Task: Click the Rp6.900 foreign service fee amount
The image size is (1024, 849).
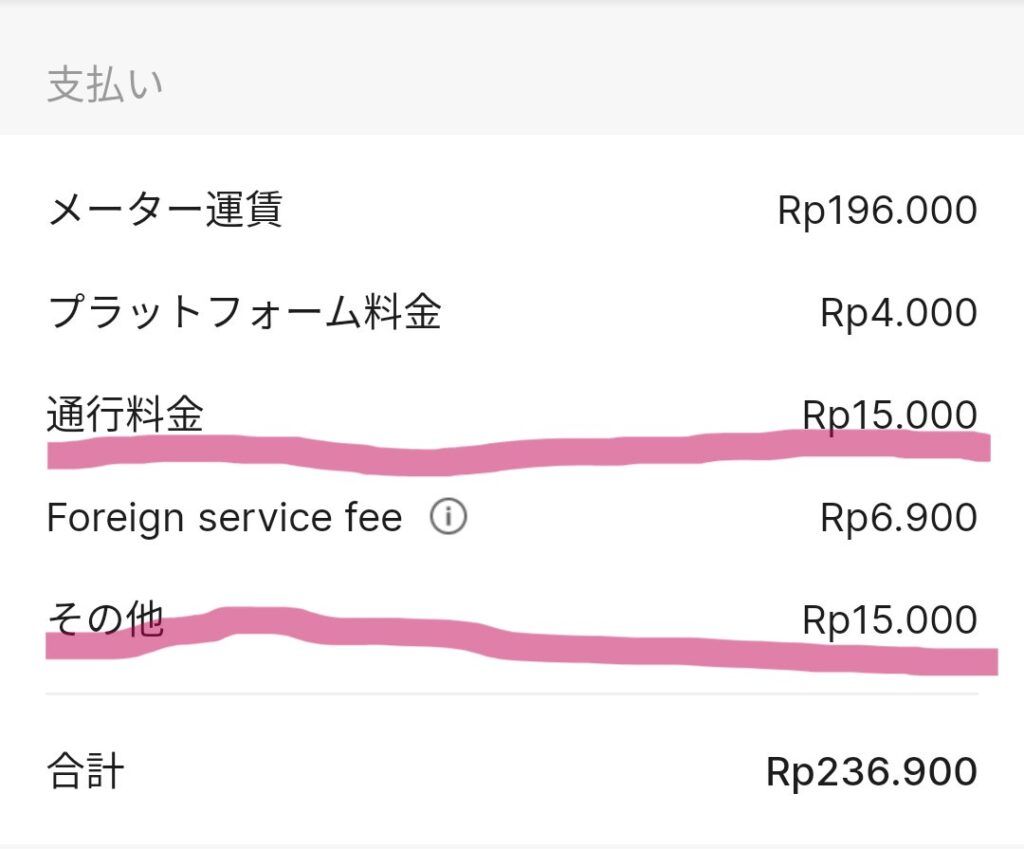Action: [898, 518]
